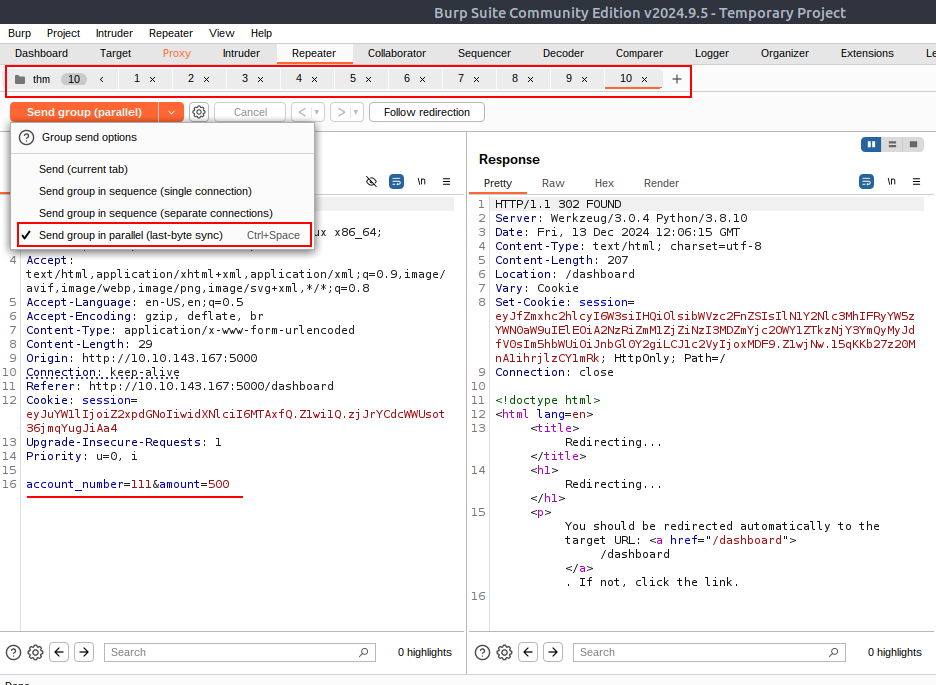The height and width of the screenshot is (685, 936).
Task: Select side-by-side request/response layout
Action: [x=871, y=144]
